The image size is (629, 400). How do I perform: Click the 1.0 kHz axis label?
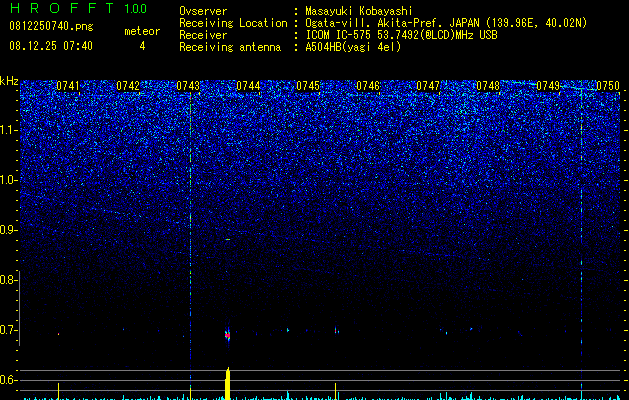coord(8,180)
